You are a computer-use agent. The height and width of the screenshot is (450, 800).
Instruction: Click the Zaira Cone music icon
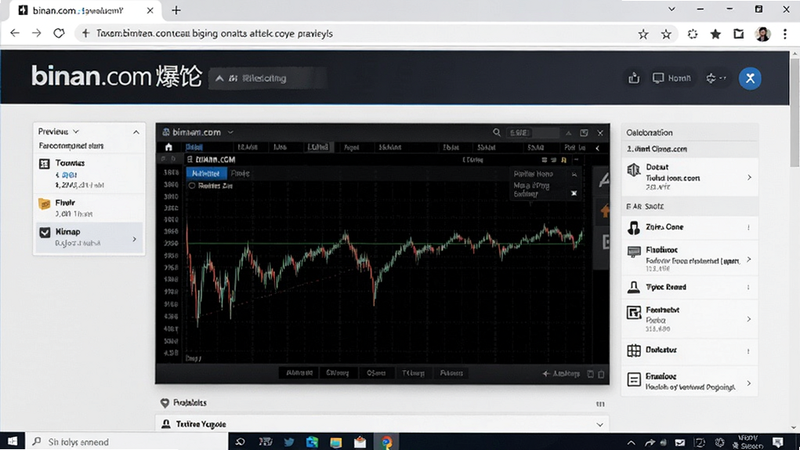(x=634, y=228)
